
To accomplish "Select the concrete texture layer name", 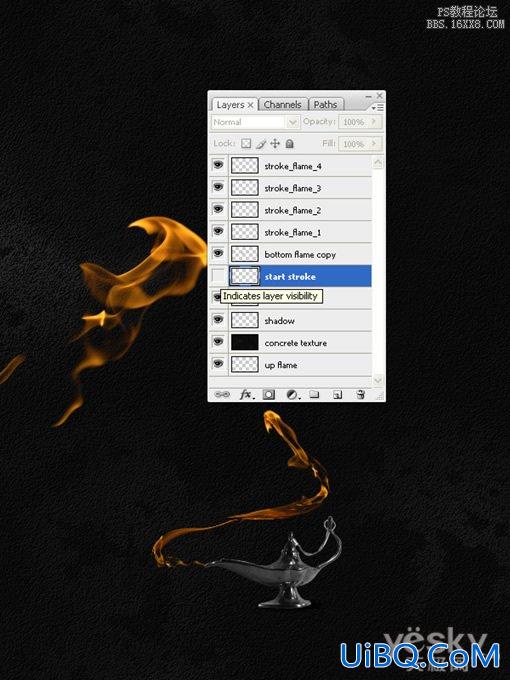I will point(296,343).
